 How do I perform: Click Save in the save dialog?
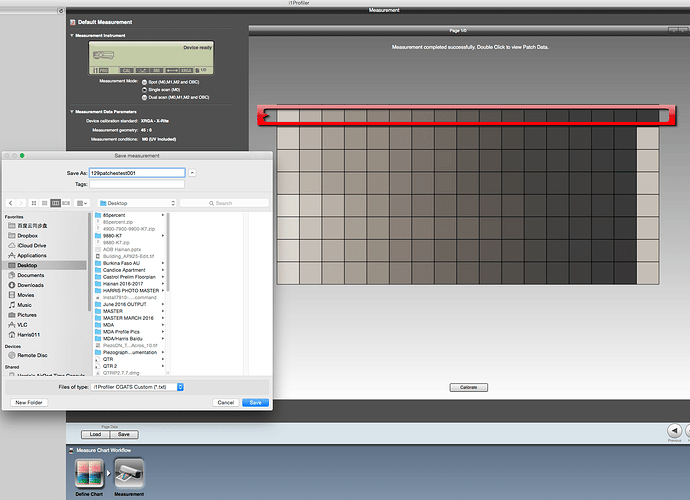(256, 402)
